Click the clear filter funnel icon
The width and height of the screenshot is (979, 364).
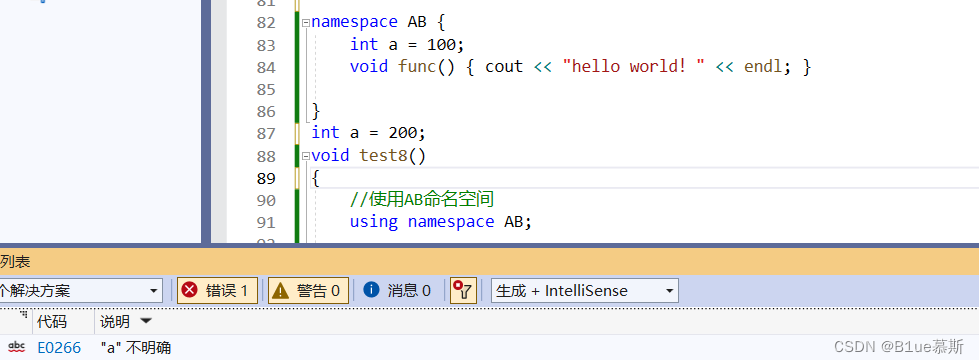click(x=463, y=290)
